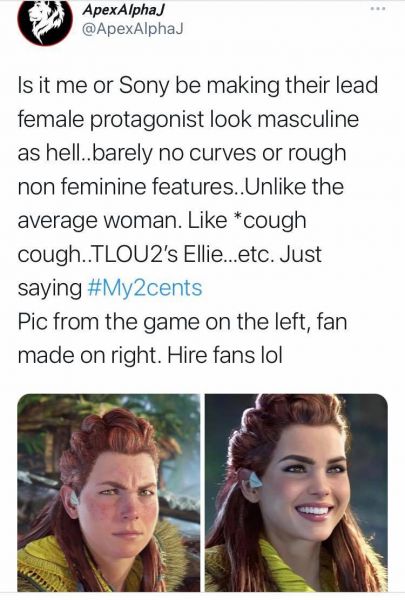The height and width of the screenshot is (600, 405).
Task: Open the three-dot more options menu
Action: (377, 9)
